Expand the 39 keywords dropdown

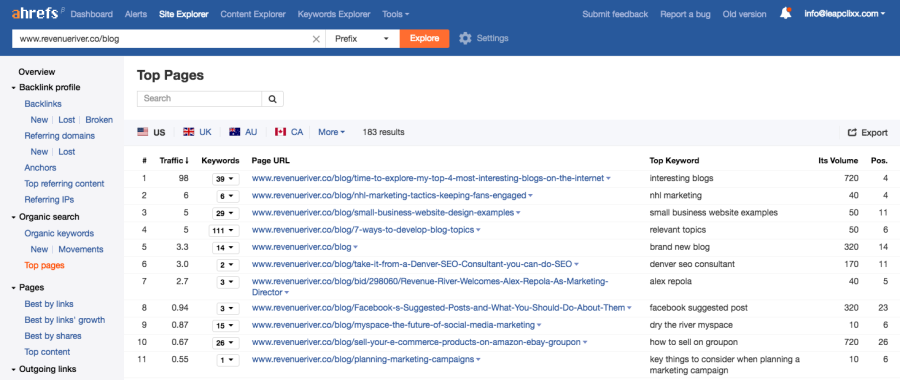225,179
